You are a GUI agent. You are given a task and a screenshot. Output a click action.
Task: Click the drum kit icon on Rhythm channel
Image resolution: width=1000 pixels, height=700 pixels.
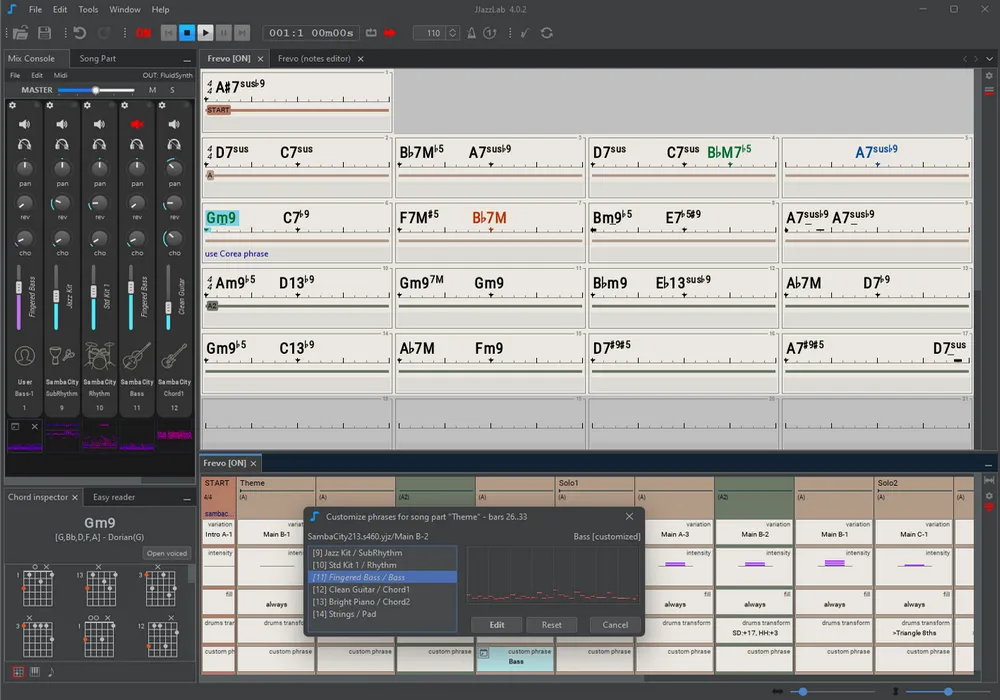[99, 356]
